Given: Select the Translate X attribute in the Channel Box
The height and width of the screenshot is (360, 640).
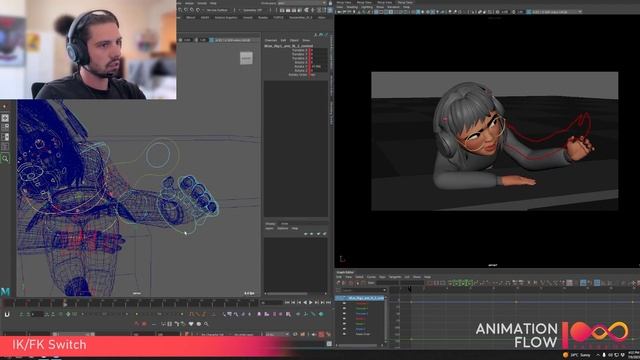Looking at the screenshot, I should (x=300, y=50).
